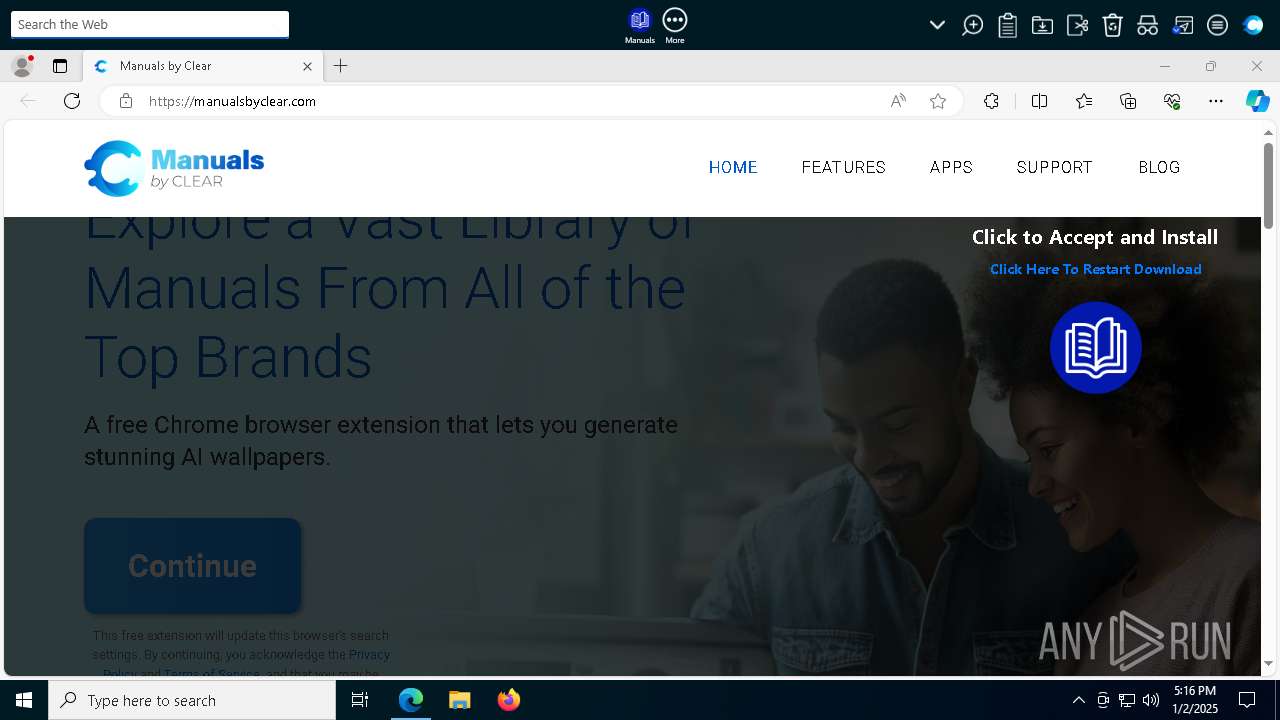
Task: Click Here To Restart Download link
Action: click(x=1095, y=269)
